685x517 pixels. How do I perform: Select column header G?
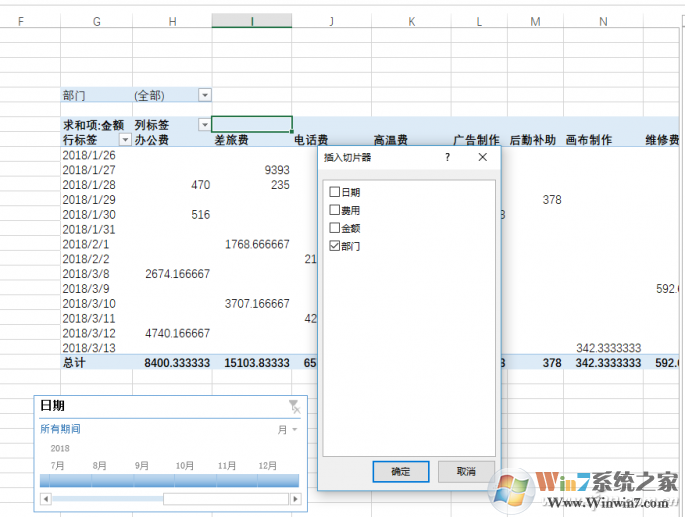pos(97,21)
